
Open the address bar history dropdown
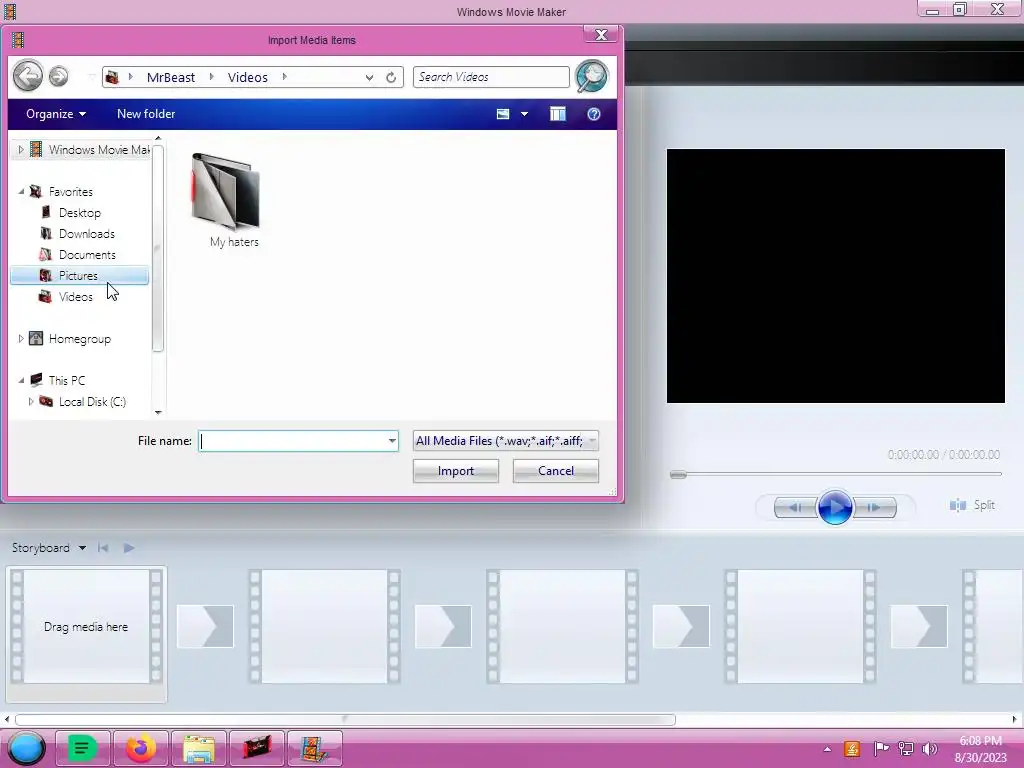click(x=369, y=78)
